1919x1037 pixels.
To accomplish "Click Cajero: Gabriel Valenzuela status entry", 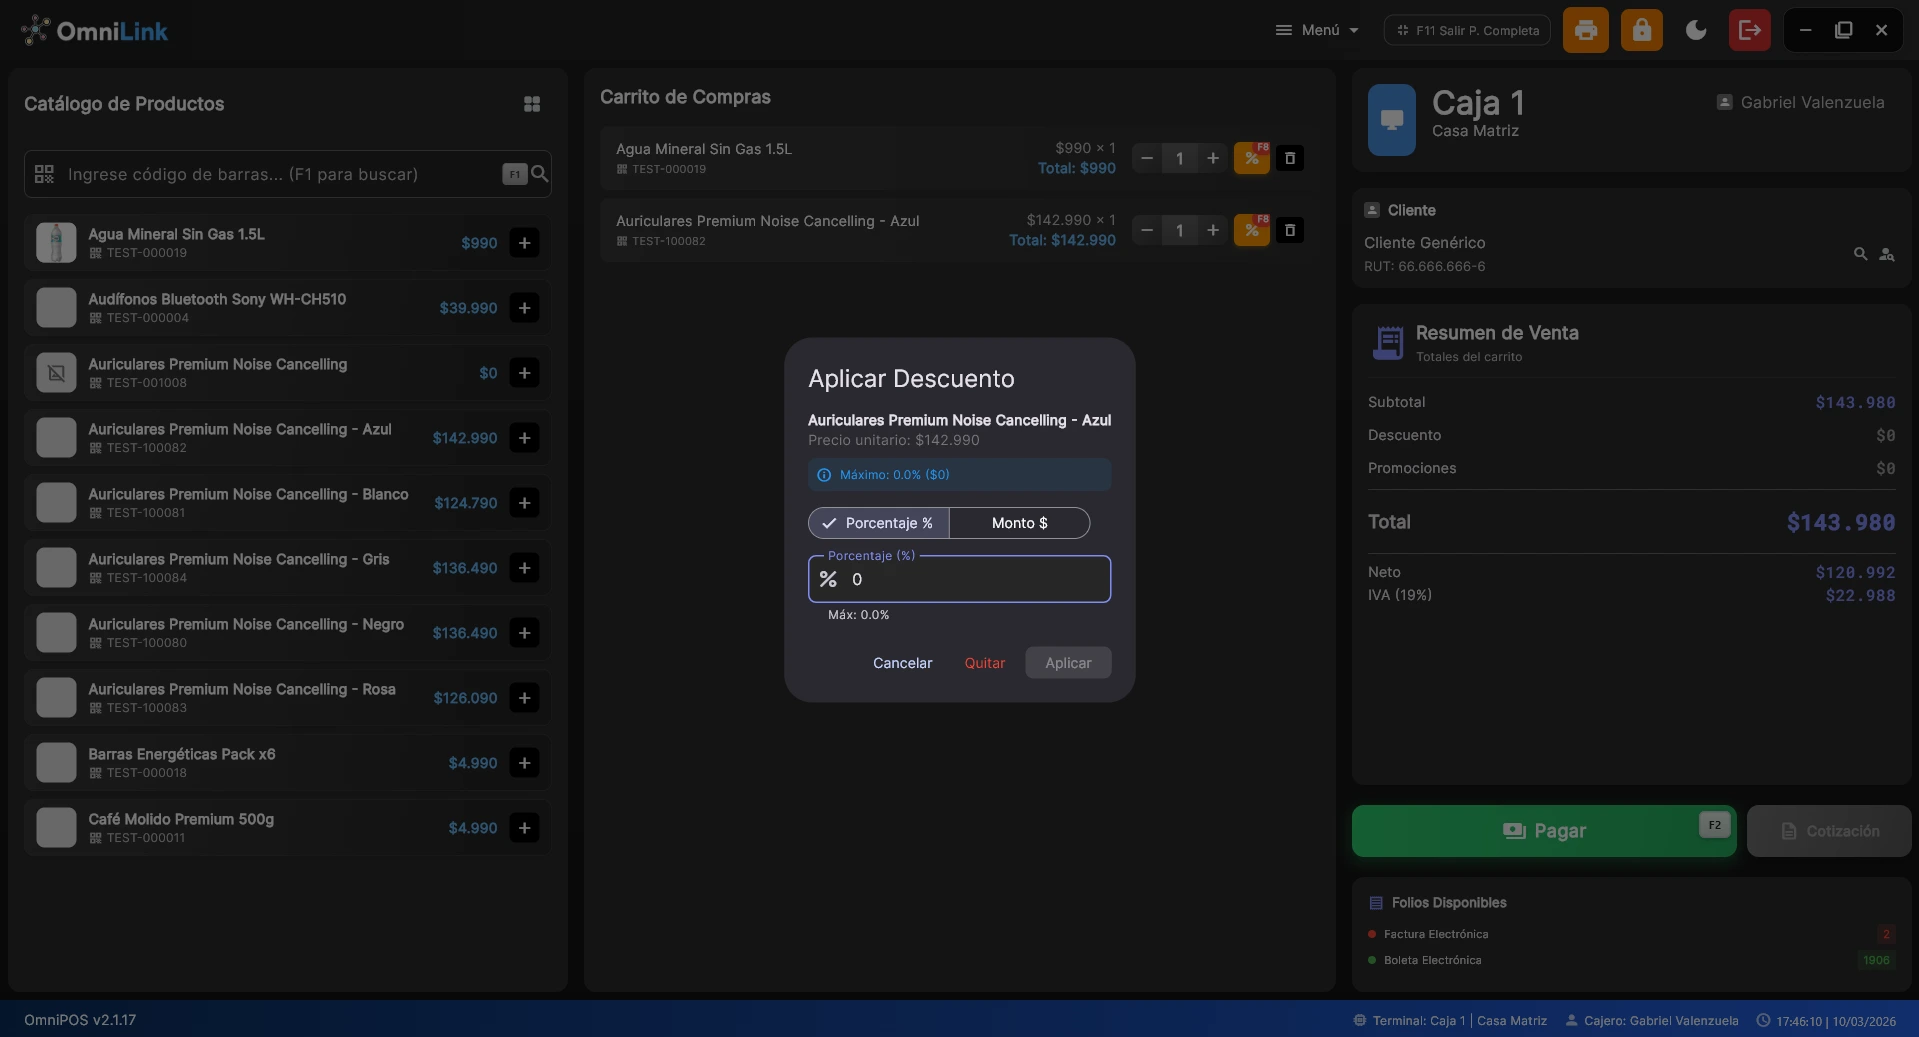I will pyautogui.click(x=1652, y=1021).
